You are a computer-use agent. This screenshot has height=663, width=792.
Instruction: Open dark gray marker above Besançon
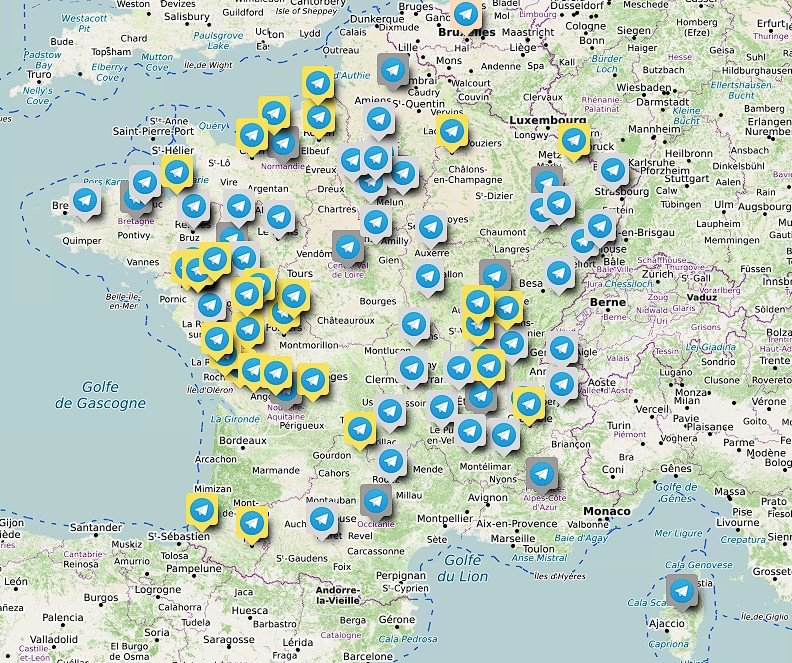pyautogui.click(x=494, y=277)
